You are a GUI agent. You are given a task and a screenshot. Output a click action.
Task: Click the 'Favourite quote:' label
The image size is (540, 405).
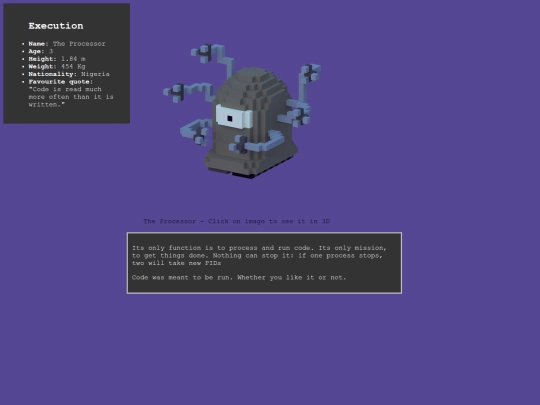(x=61, y=82)
